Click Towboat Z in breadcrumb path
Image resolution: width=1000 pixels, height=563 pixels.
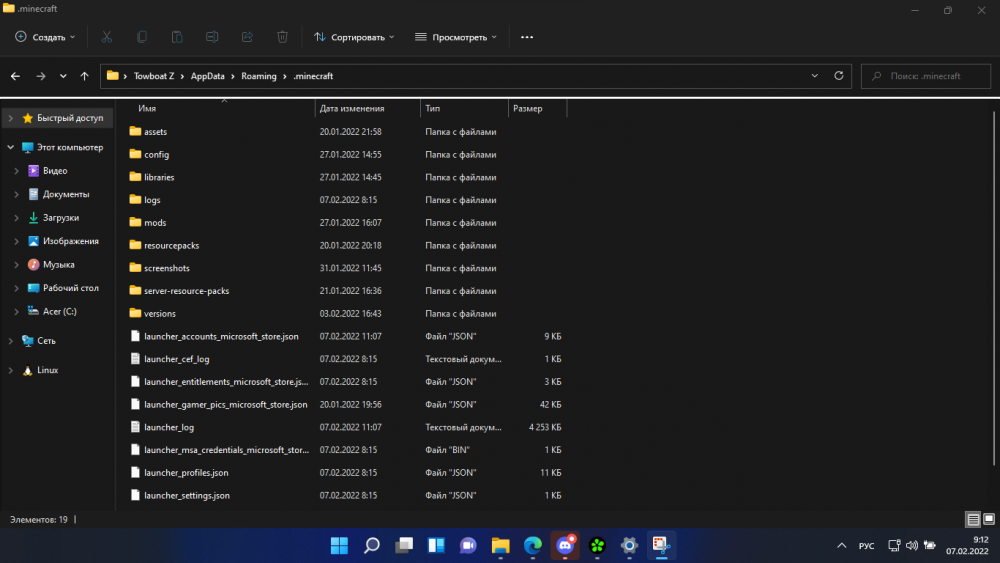point(154,76)
